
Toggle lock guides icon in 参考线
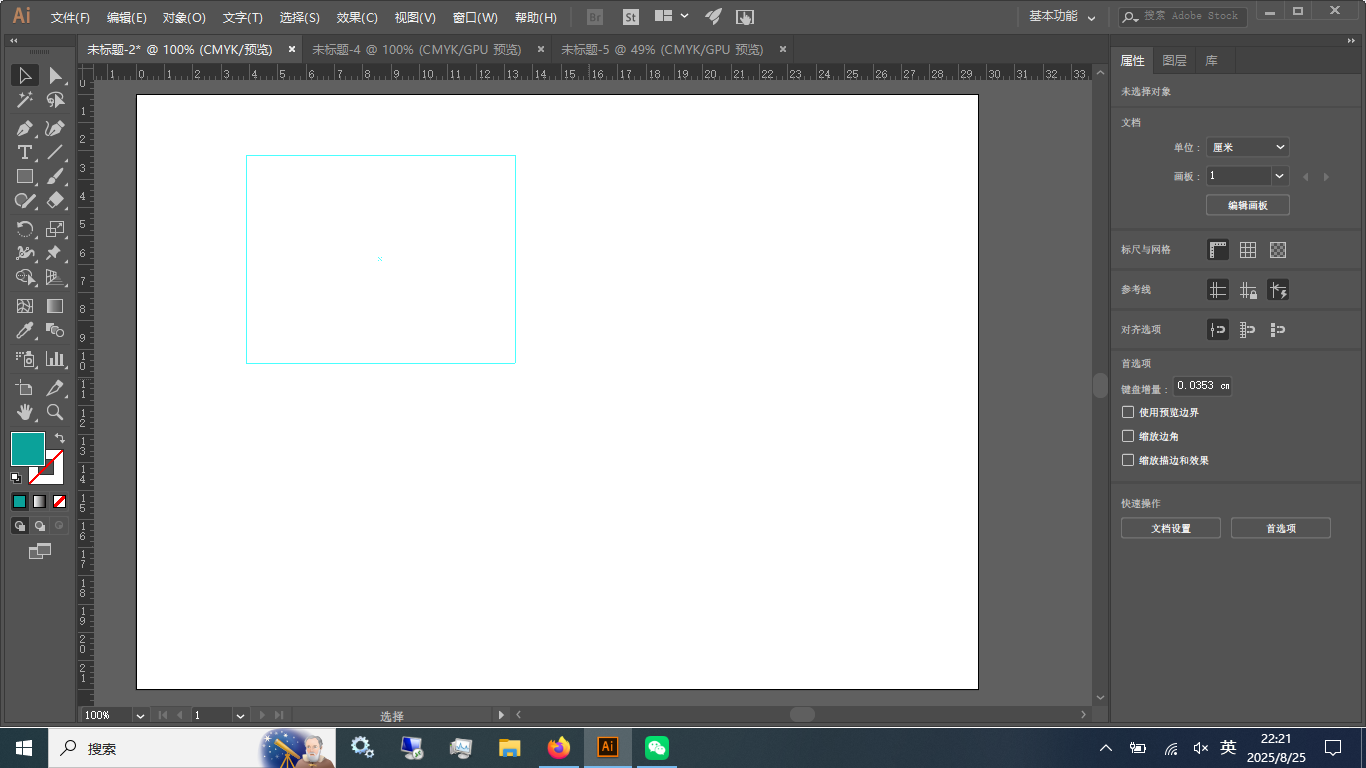click(1248, 290)
